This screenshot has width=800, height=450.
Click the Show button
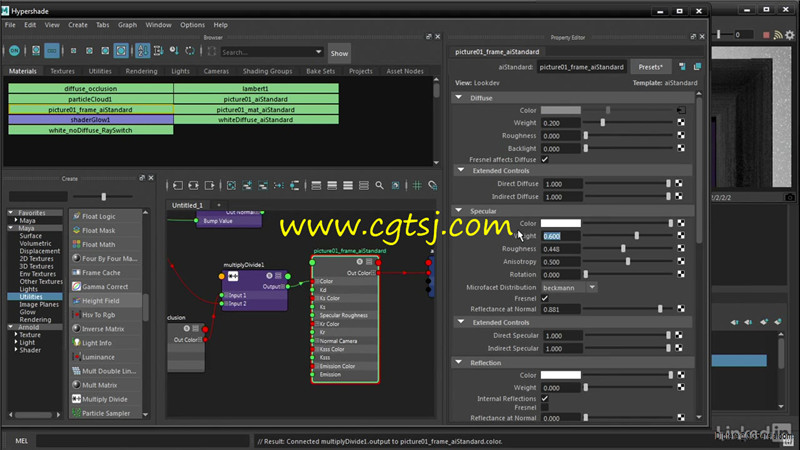[339, 53]
